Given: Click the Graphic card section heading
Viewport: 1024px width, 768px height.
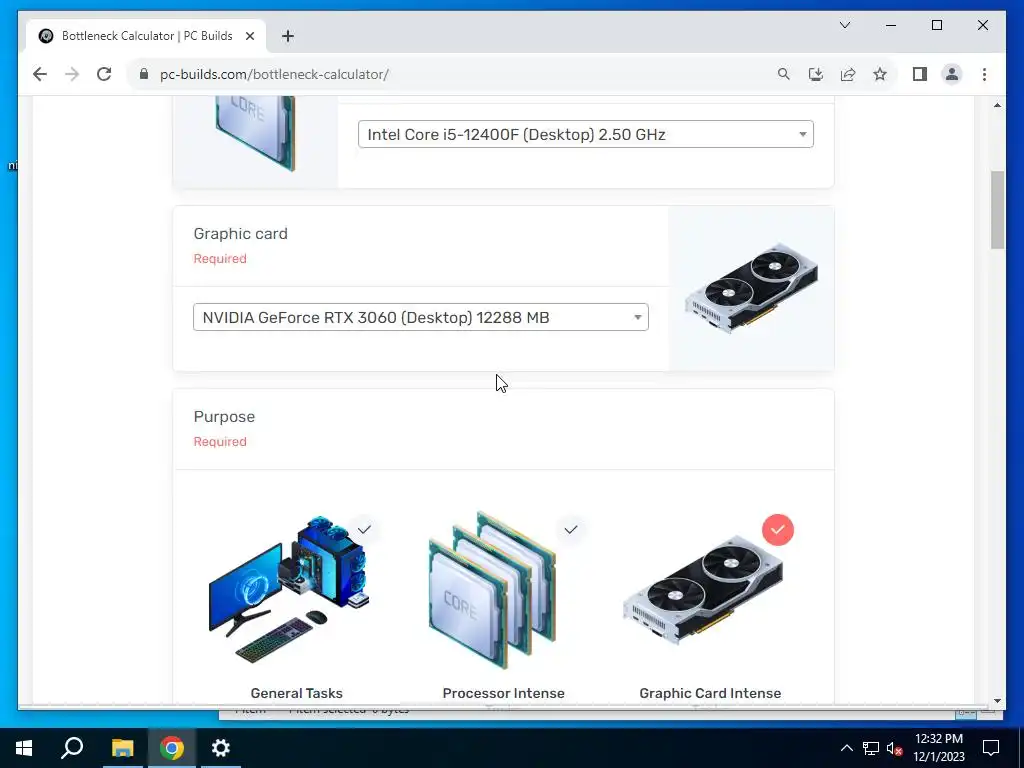Looking at the screenshot, I should 240,234.
